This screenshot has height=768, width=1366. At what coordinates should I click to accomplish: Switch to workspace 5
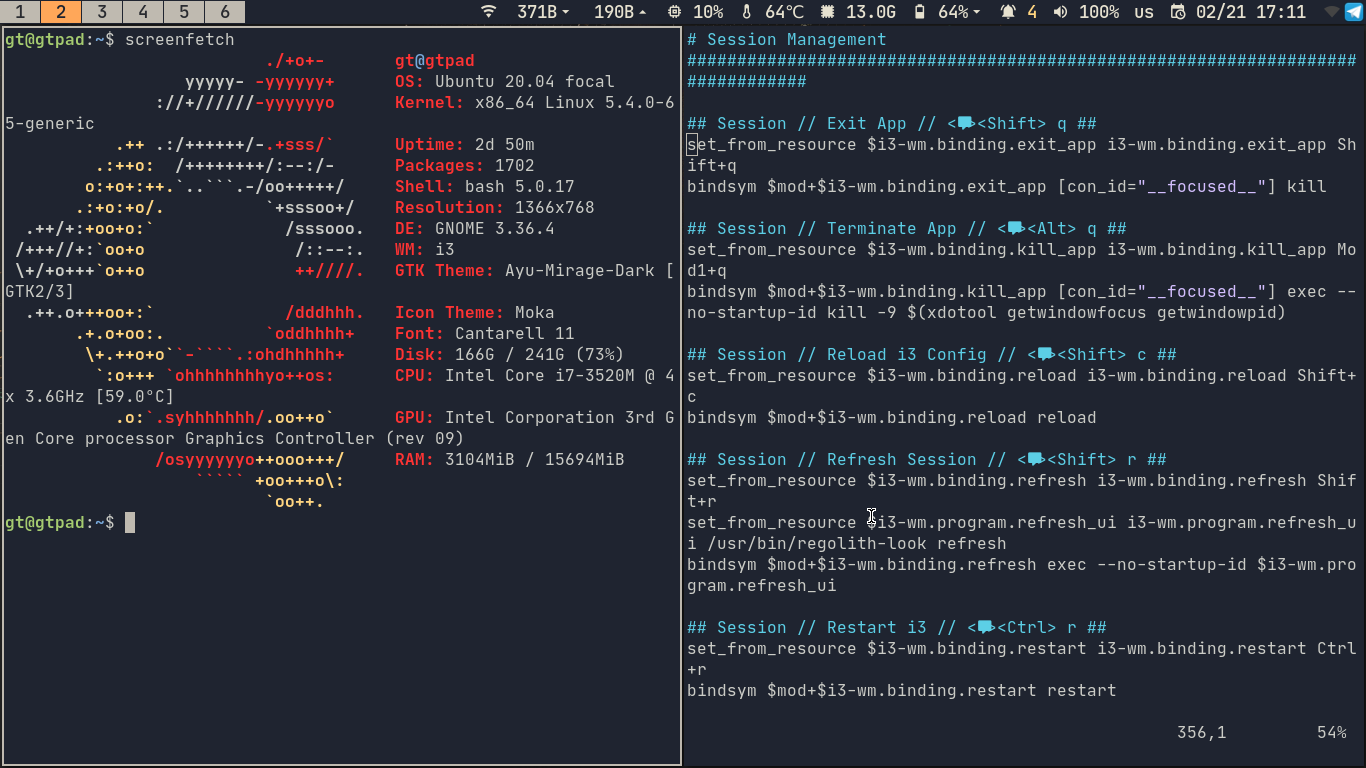tap(184, 12)
